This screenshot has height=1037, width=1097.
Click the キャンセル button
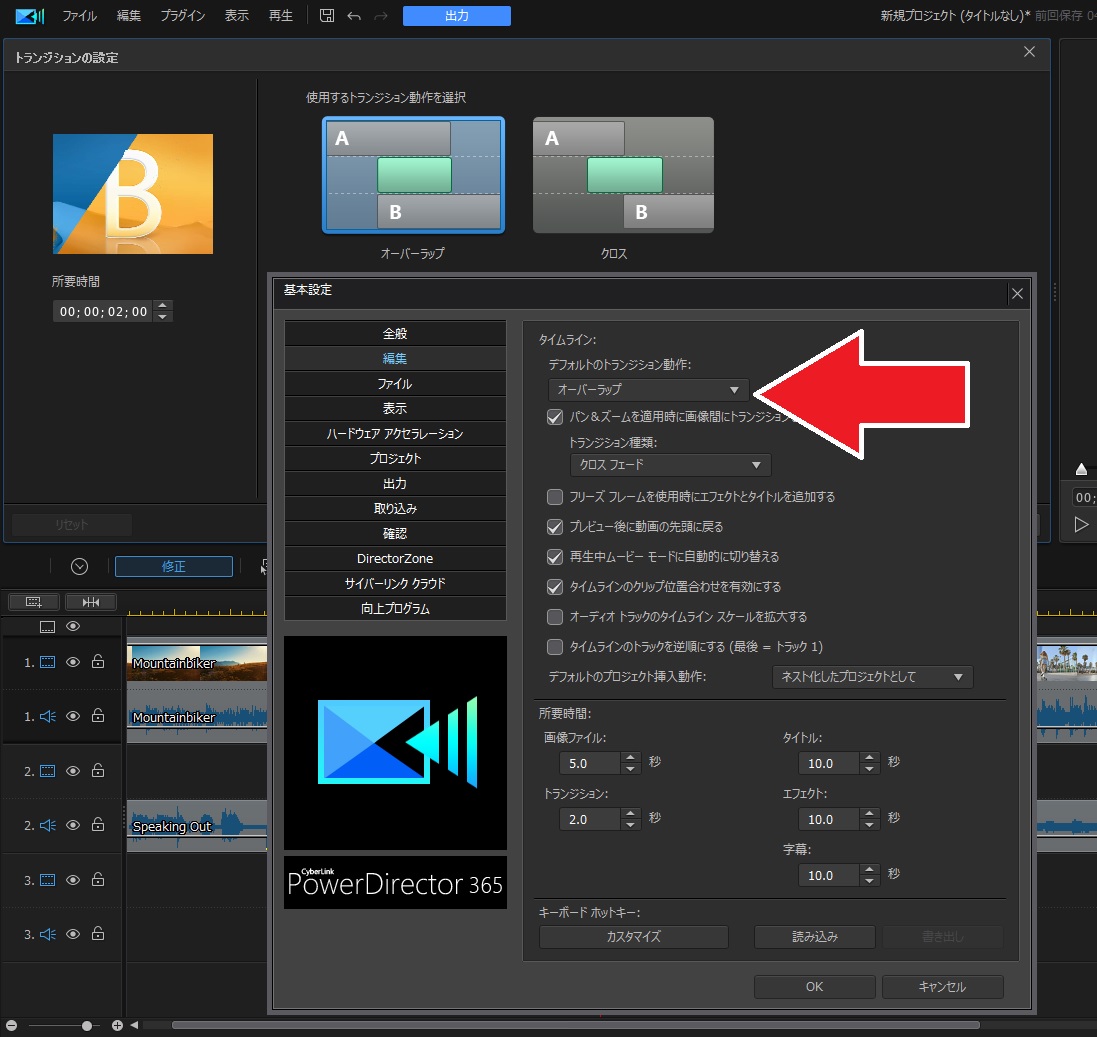[942, 987]
